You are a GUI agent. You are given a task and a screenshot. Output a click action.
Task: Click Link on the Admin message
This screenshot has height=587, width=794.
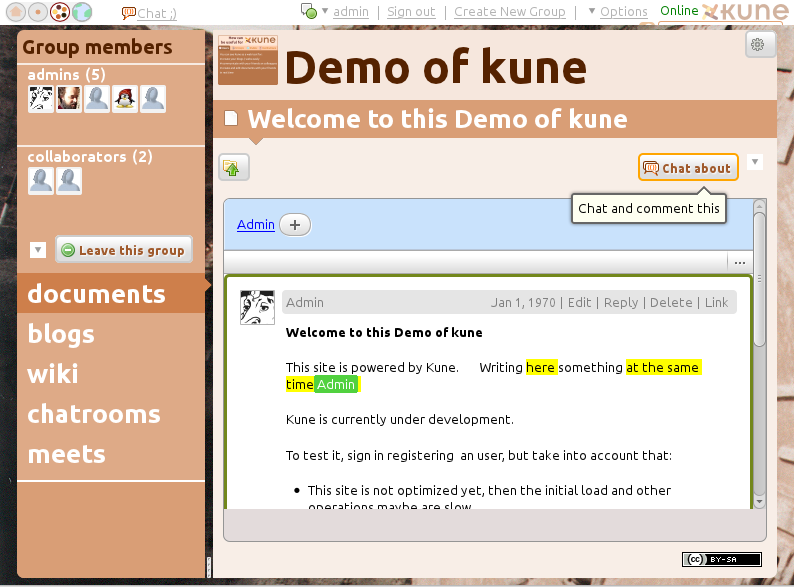pos(717,302)
